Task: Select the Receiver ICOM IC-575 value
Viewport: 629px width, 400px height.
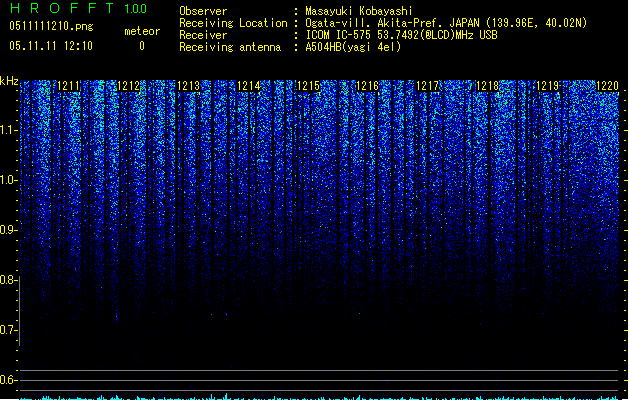Action: [401, 35]
